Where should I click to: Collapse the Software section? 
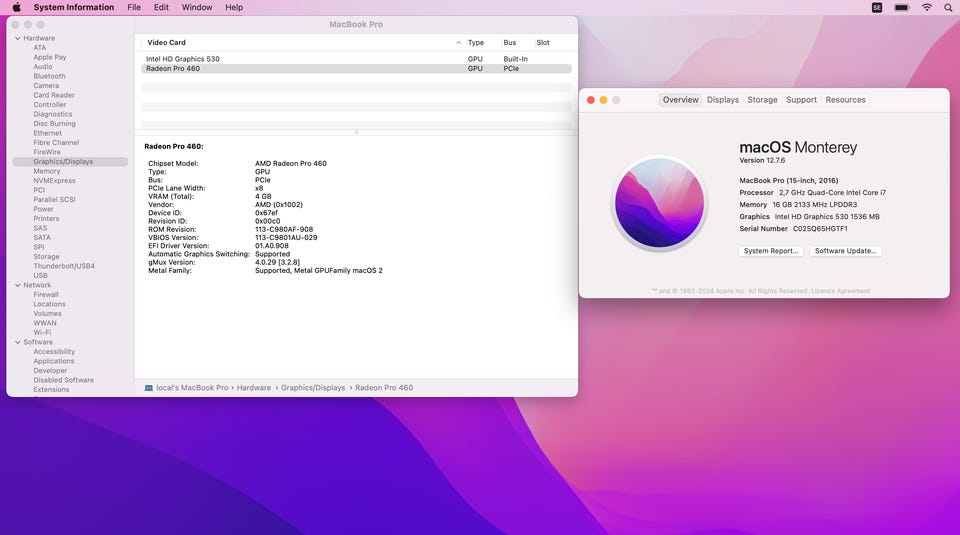click(x=18, y=342)
